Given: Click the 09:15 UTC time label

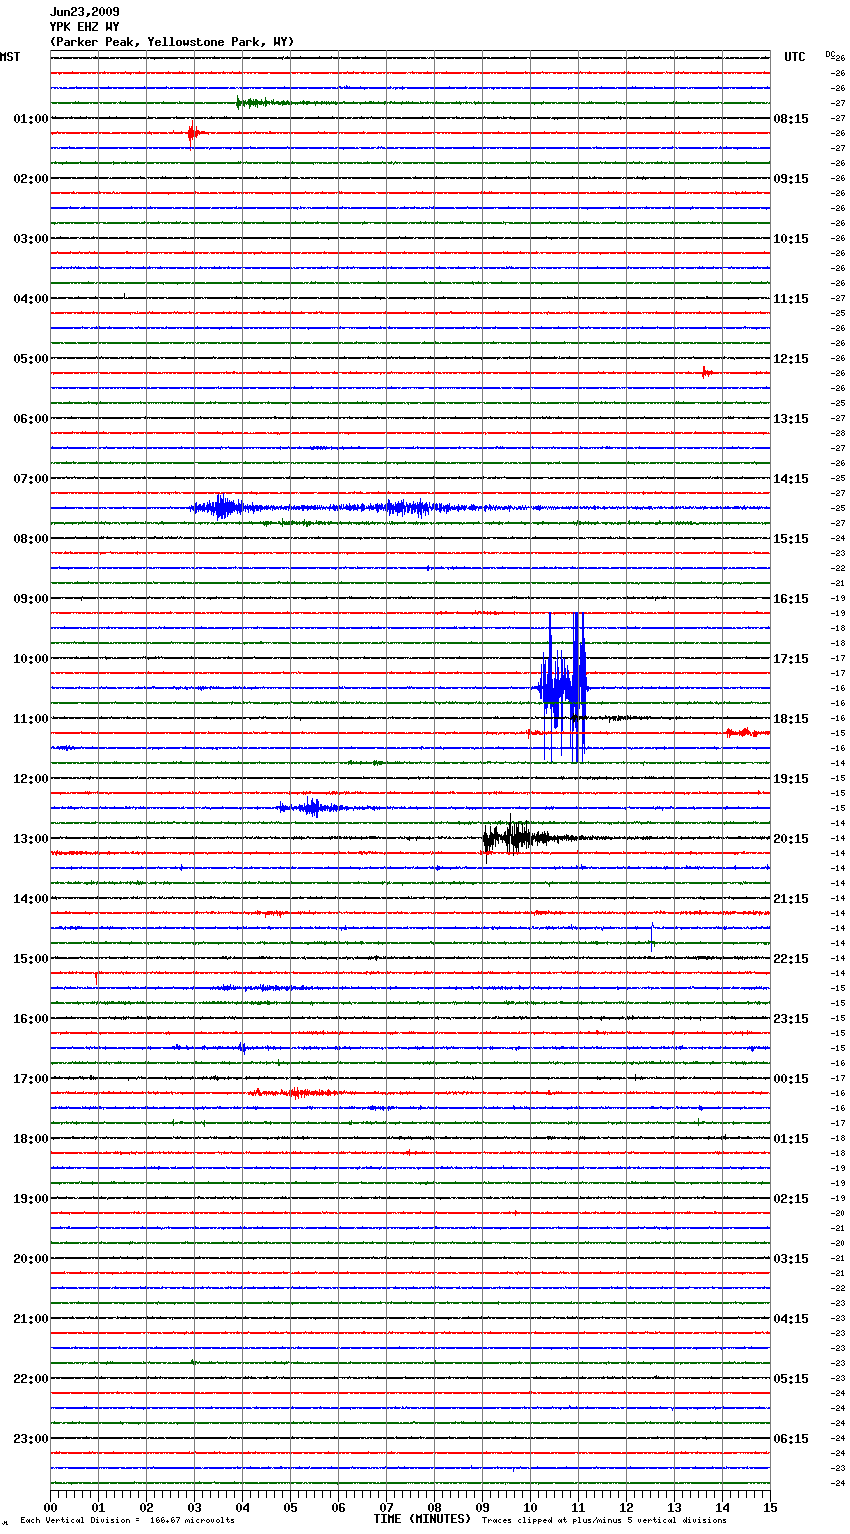Looking at the screenshot, I should [x=791, y=178].
